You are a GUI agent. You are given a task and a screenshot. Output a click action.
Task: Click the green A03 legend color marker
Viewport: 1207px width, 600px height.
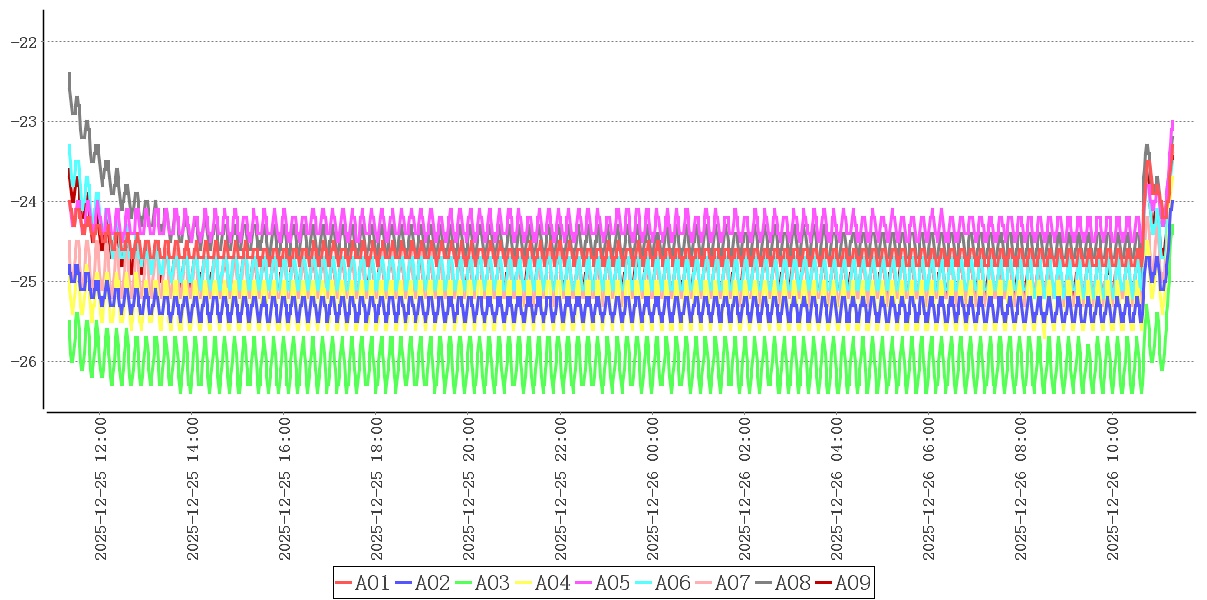pyautogui.click(x=464, y=583)
